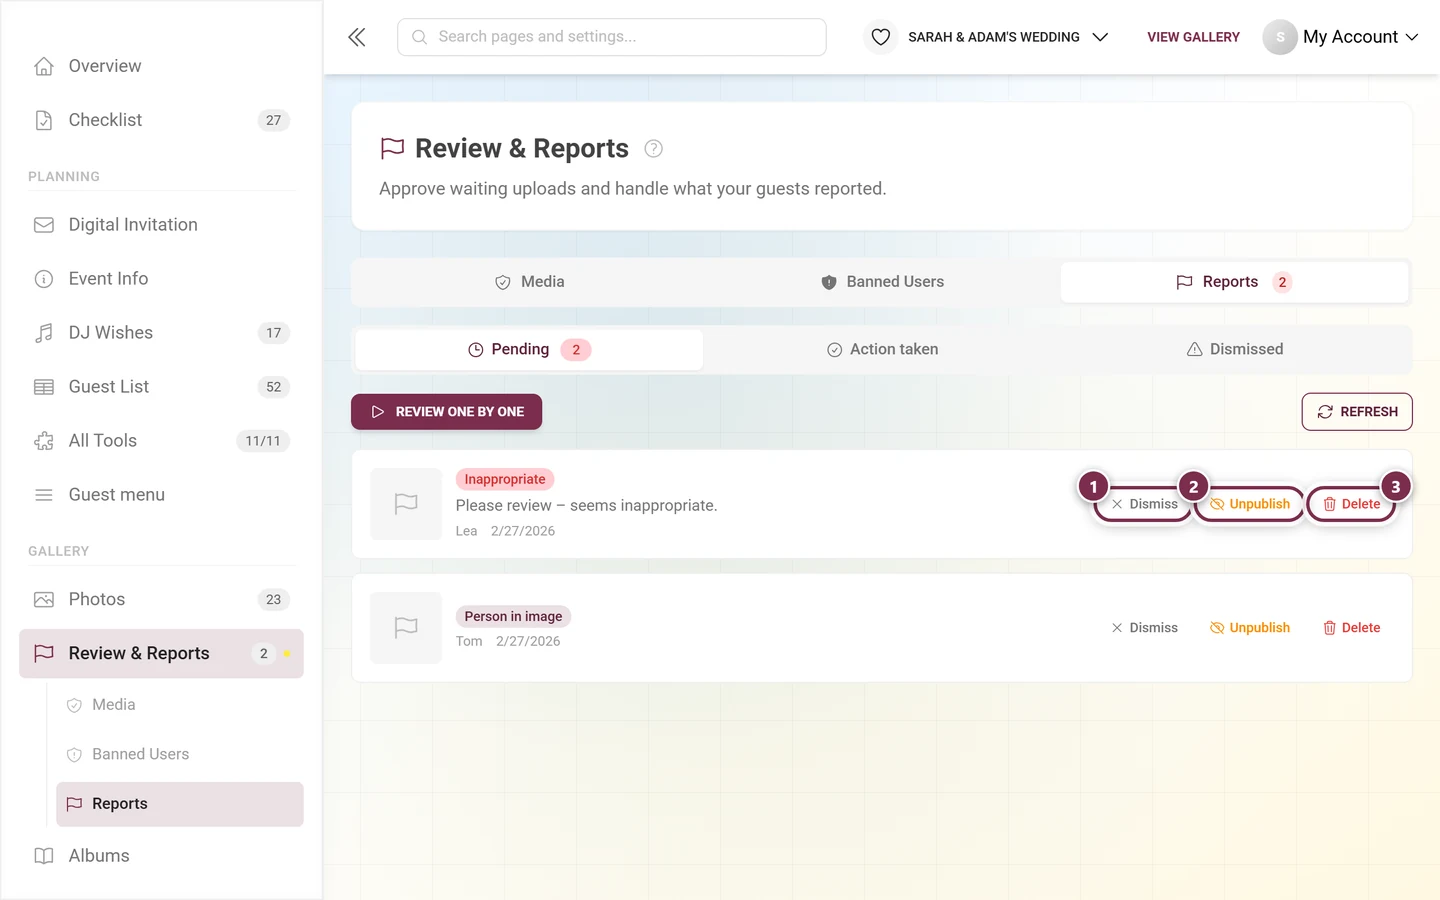The image size is (1440, 900).
Task: Delete media reported by Tom
Action: pos(1351,628)
